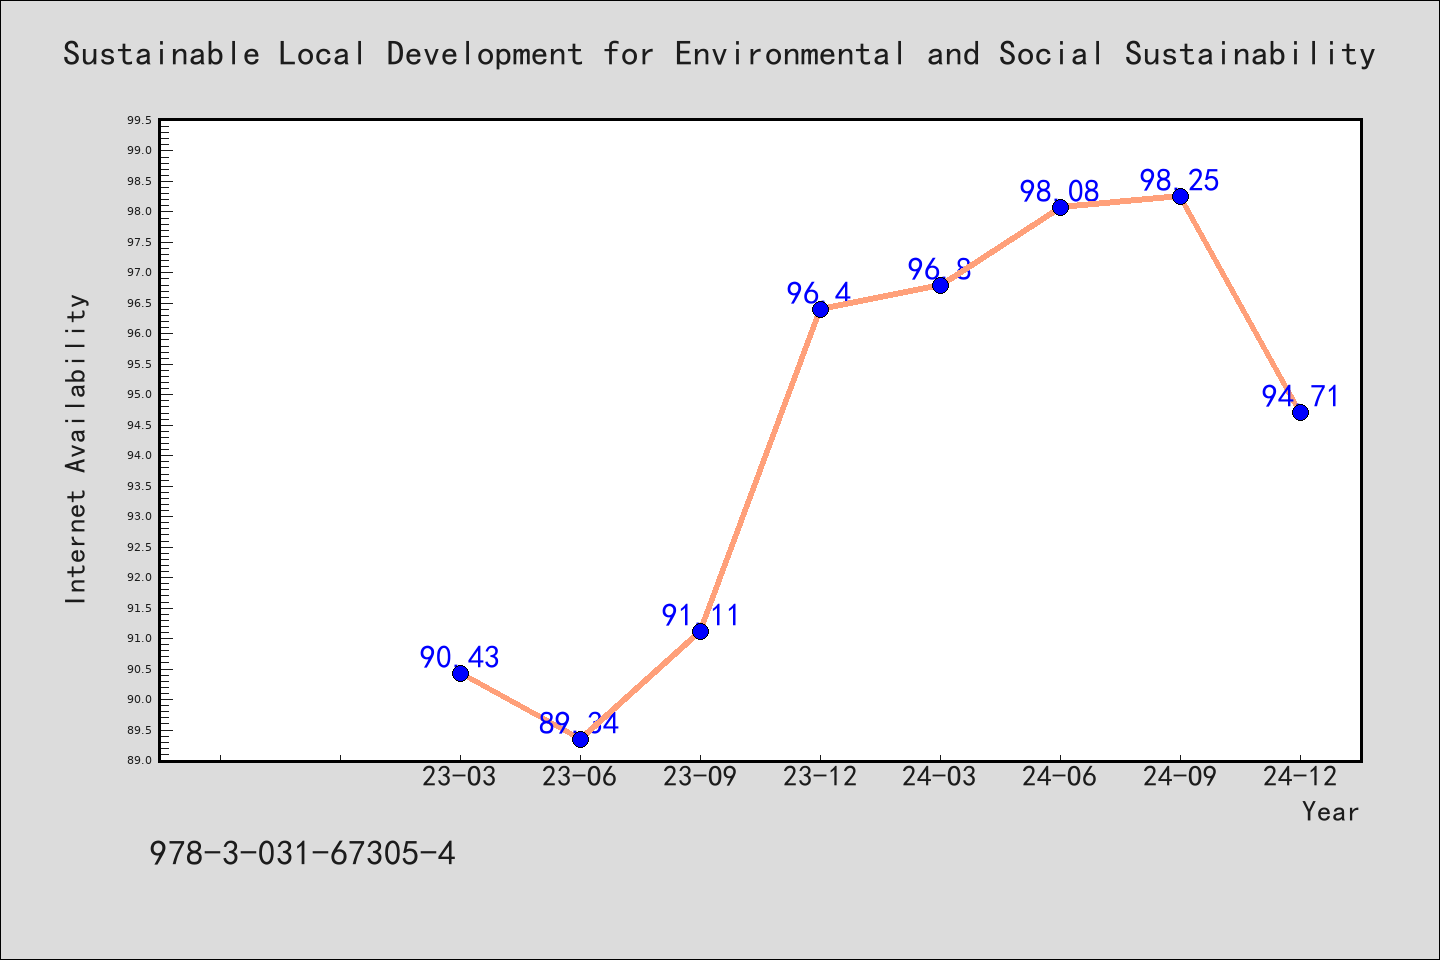
Task: Click the 94.0 y-axis tick label
Action: click(x=140, y=455)
